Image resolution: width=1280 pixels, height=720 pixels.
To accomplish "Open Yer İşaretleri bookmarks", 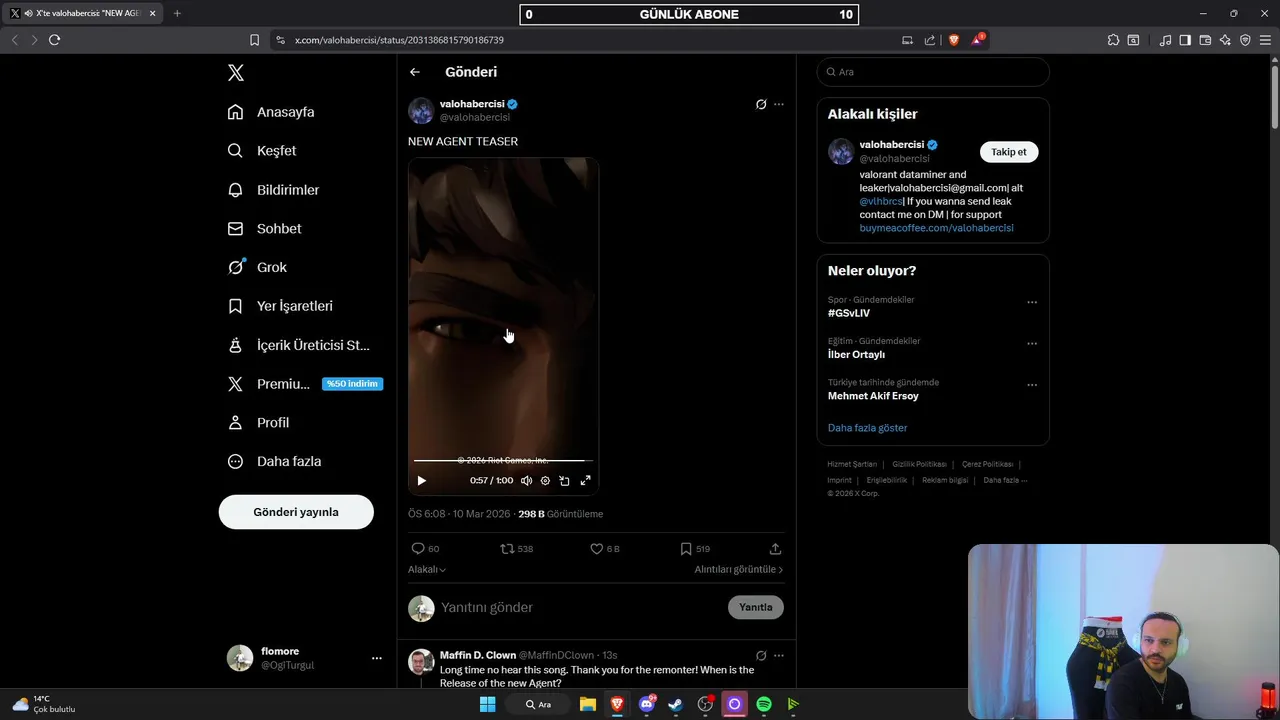I will 280,306.
